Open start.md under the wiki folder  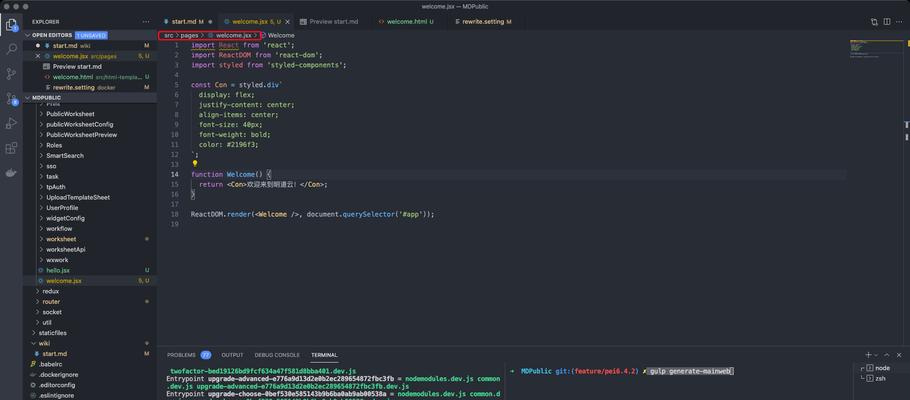[55, 354]
